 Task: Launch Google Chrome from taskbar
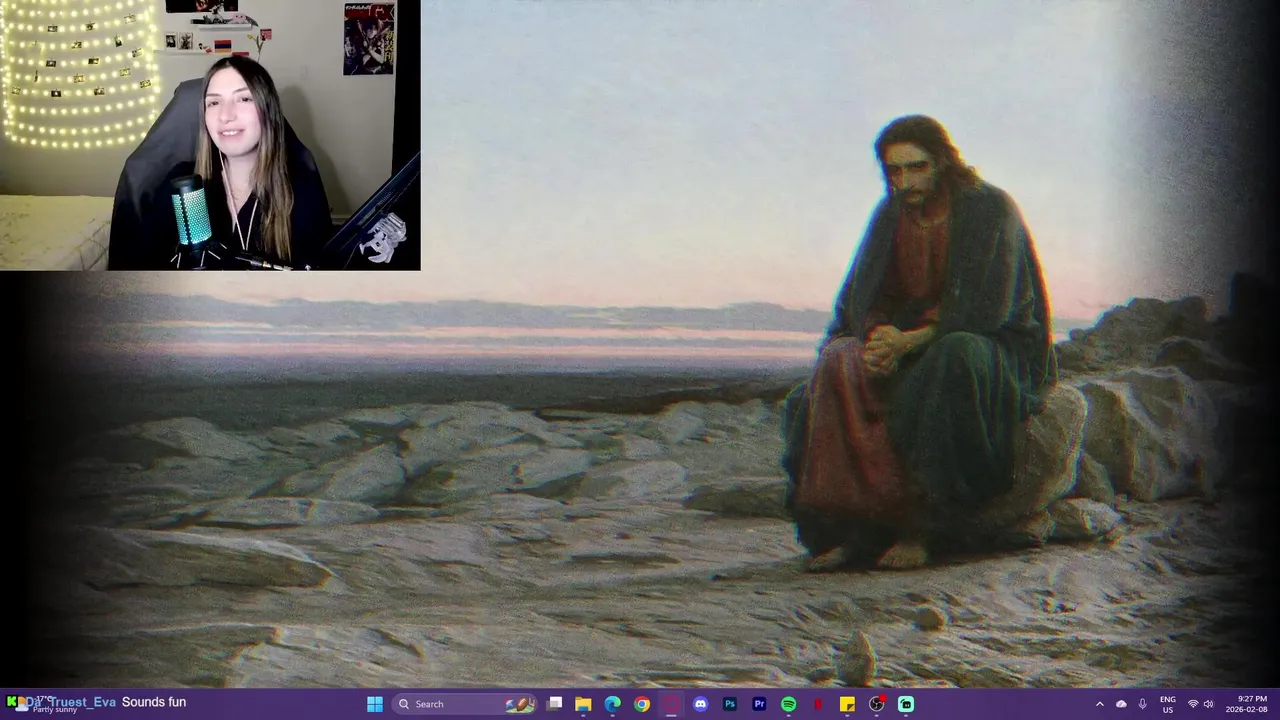642,704
